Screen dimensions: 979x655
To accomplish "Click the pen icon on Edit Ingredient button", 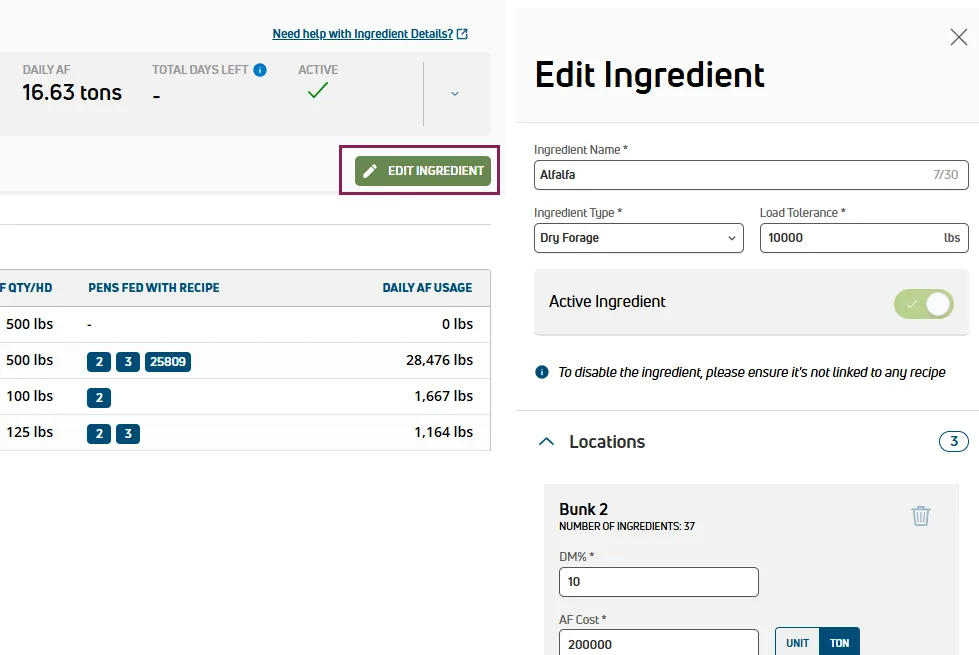I will click(x=370, y=171).
